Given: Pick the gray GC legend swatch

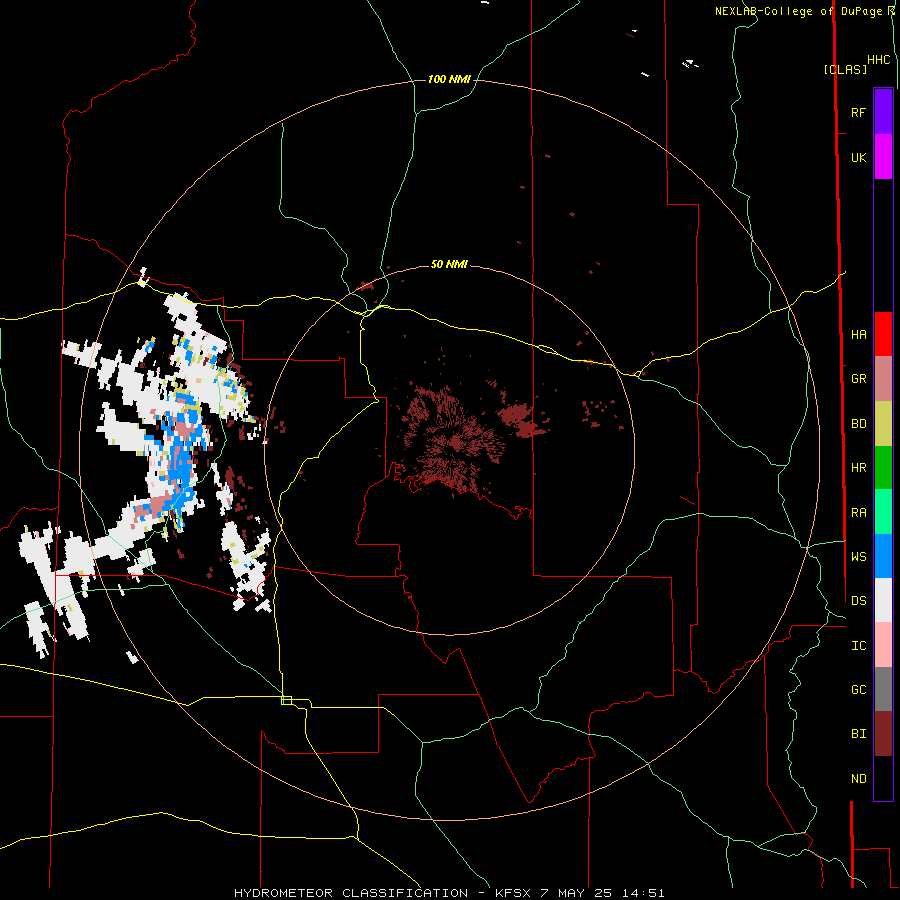Looking at the screenshot, I should coord(883,689).
